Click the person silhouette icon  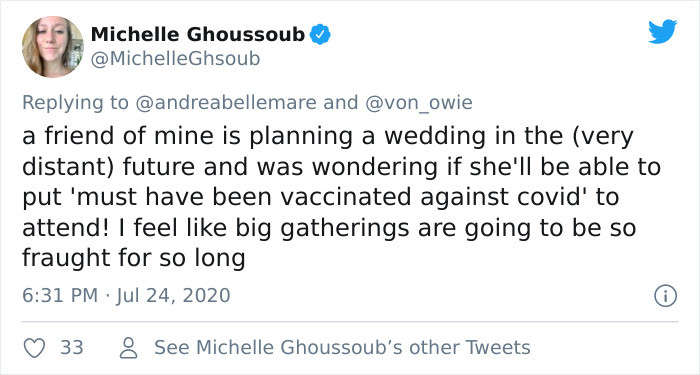click(x=129, y=348)
